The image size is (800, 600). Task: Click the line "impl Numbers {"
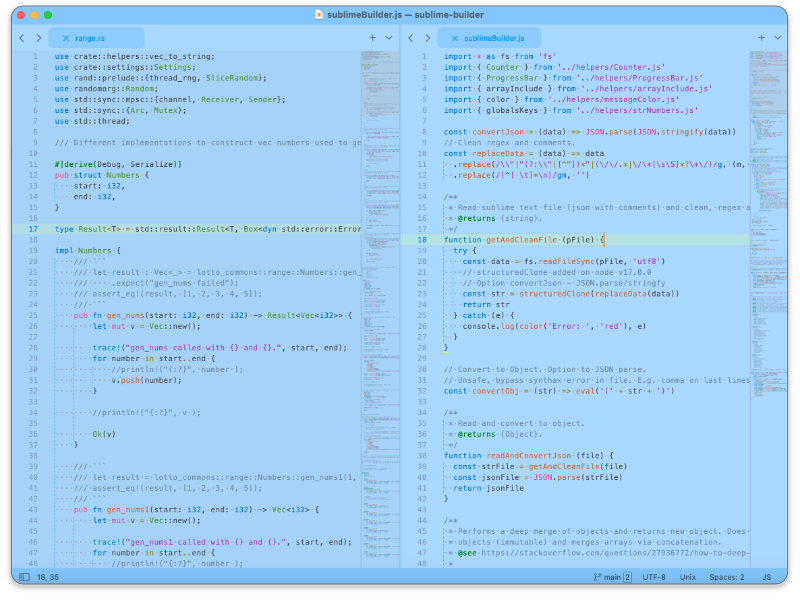pos(88,251)
